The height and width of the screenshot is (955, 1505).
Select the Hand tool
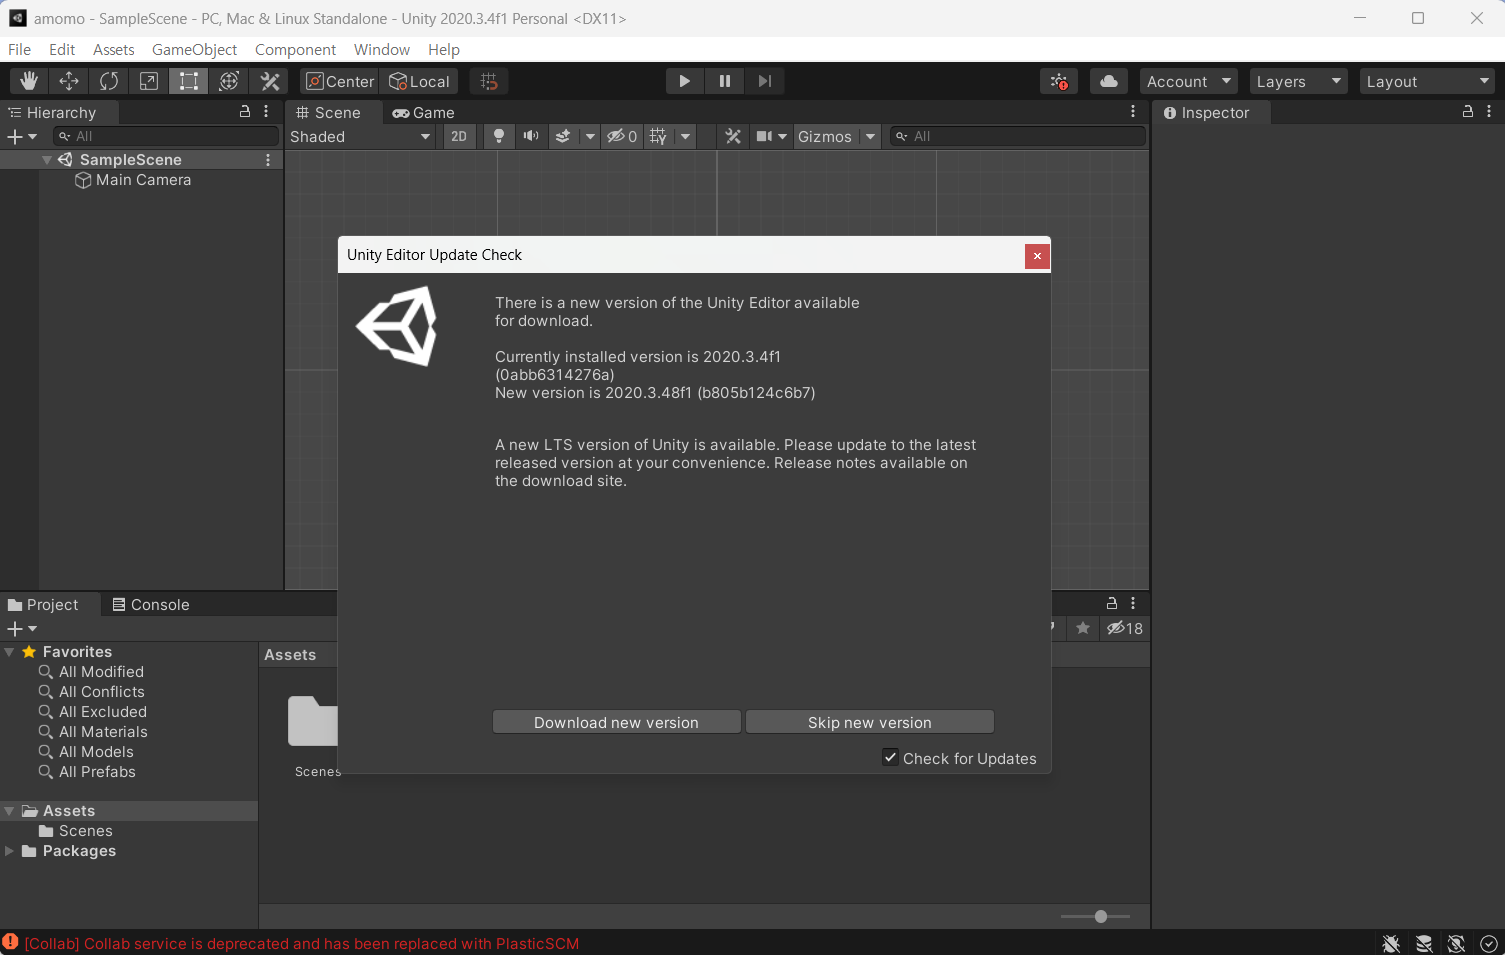[x=29, y=81]
